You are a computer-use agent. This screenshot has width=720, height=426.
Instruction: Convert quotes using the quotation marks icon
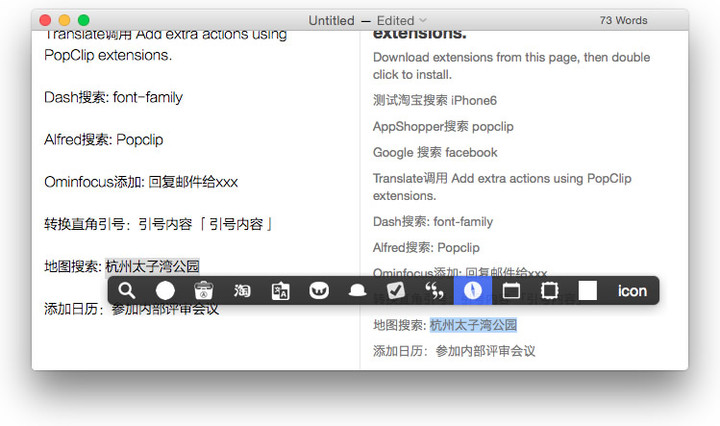[x=434, y=291]
